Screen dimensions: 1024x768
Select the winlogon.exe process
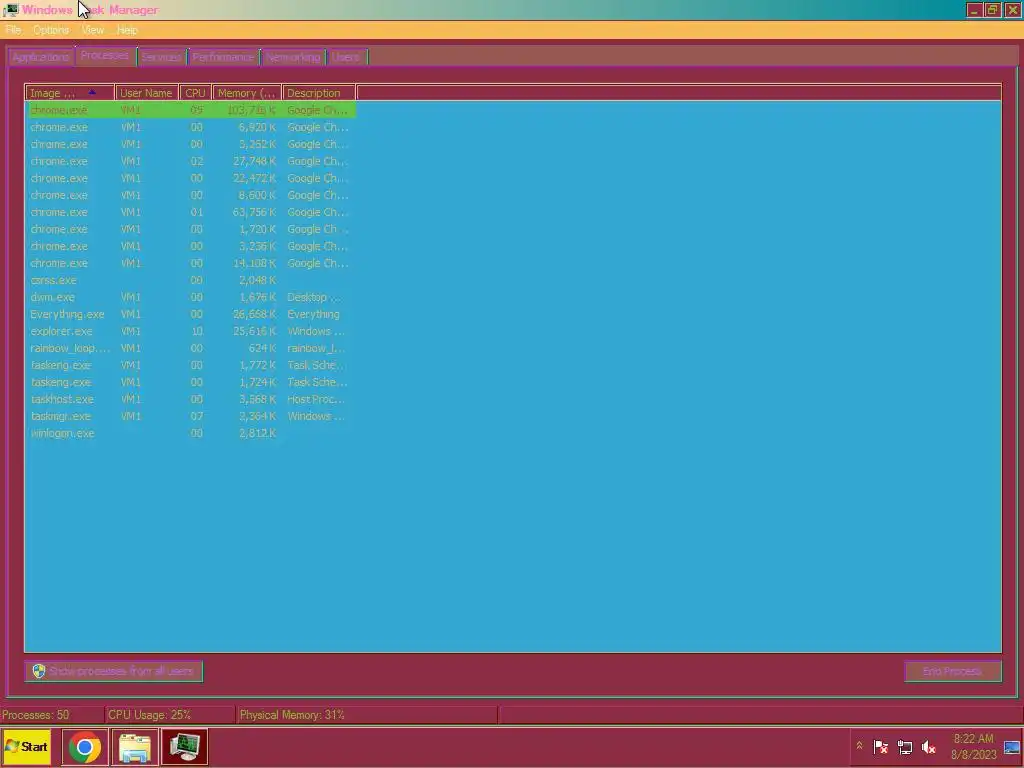(191, 433)
